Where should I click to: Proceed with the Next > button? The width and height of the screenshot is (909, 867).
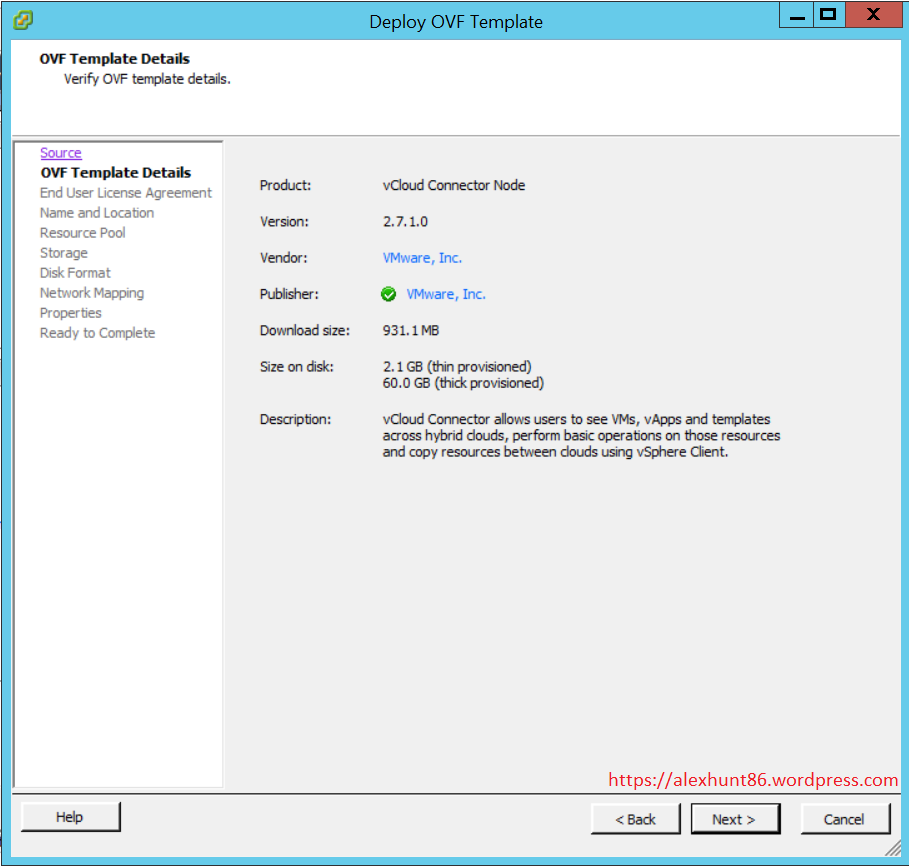point(735,819)
